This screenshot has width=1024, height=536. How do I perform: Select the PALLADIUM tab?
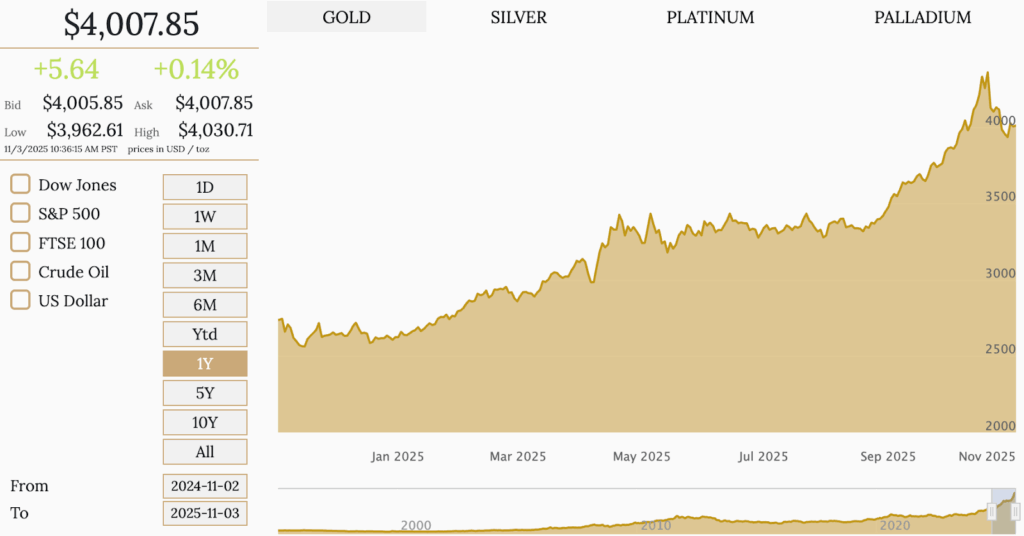pyautogui.click(x=922, y=17)
